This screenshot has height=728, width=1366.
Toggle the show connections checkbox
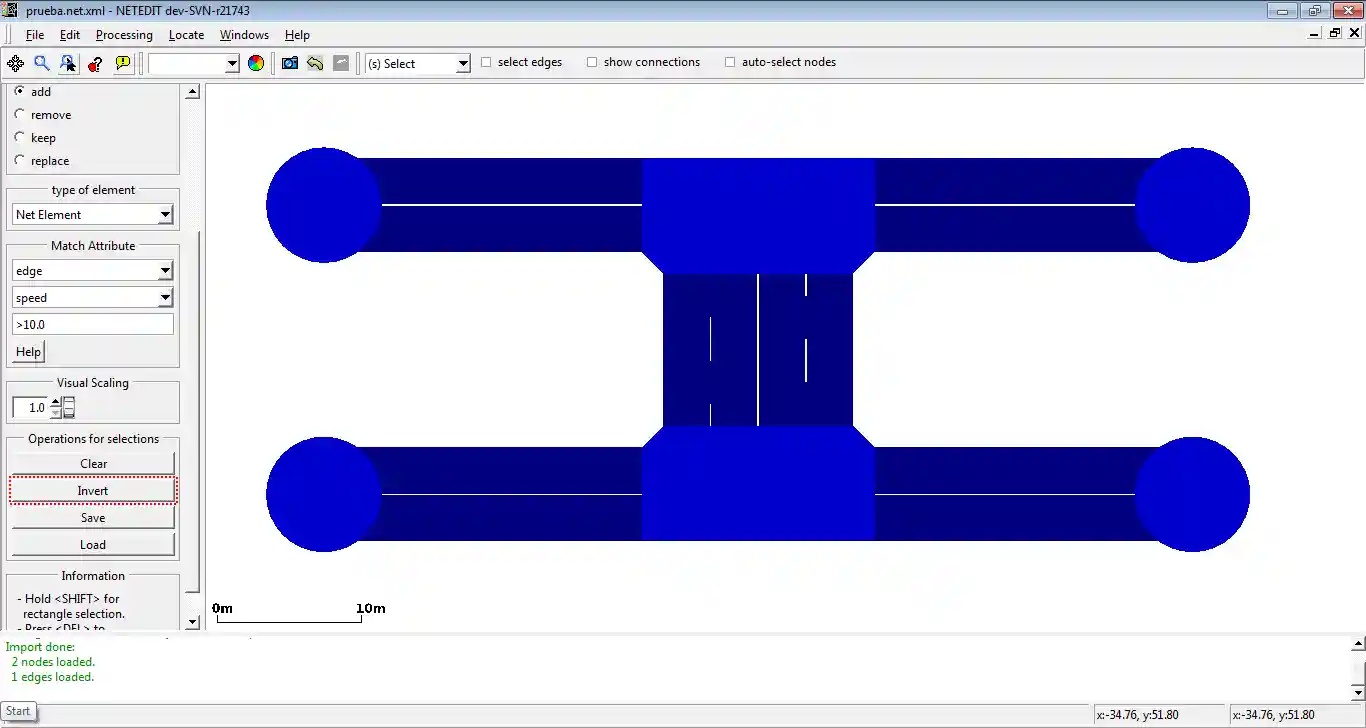[x=592, y=62]
